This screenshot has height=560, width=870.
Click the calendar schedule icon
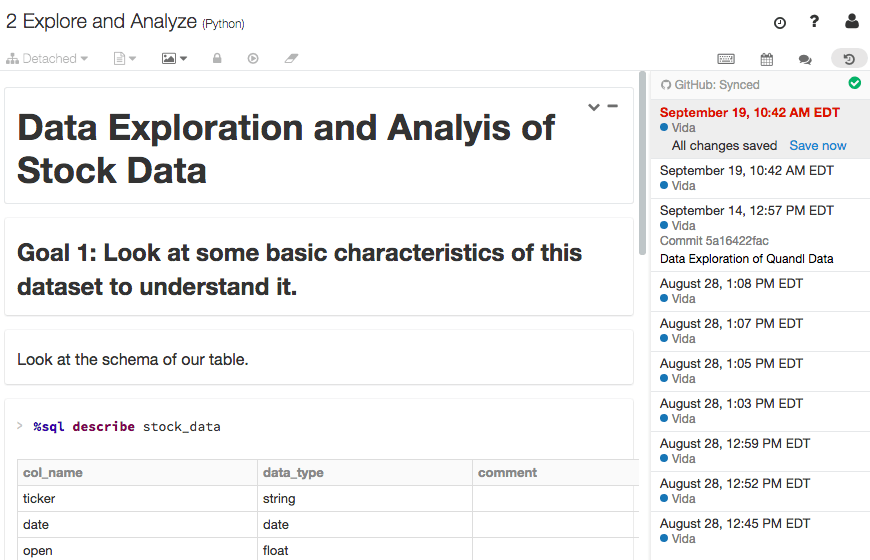tap(766, 59)
